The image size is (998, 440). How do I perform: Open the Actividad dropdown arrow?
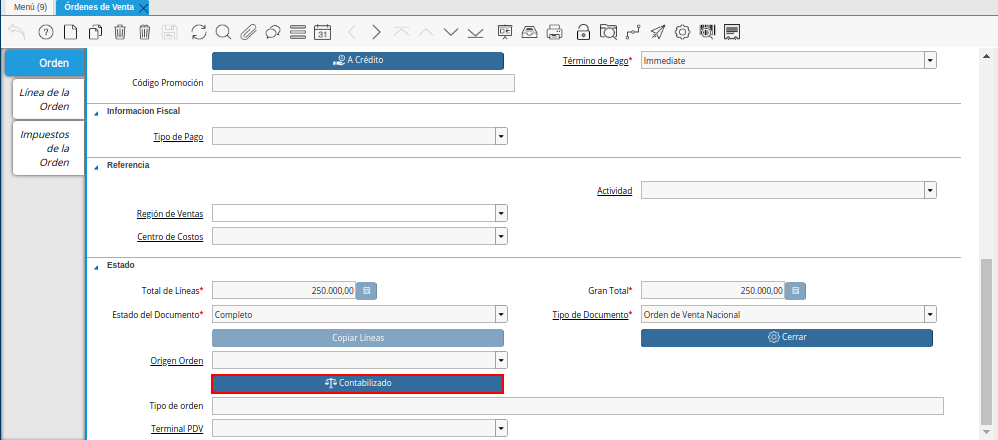[931, 190]
